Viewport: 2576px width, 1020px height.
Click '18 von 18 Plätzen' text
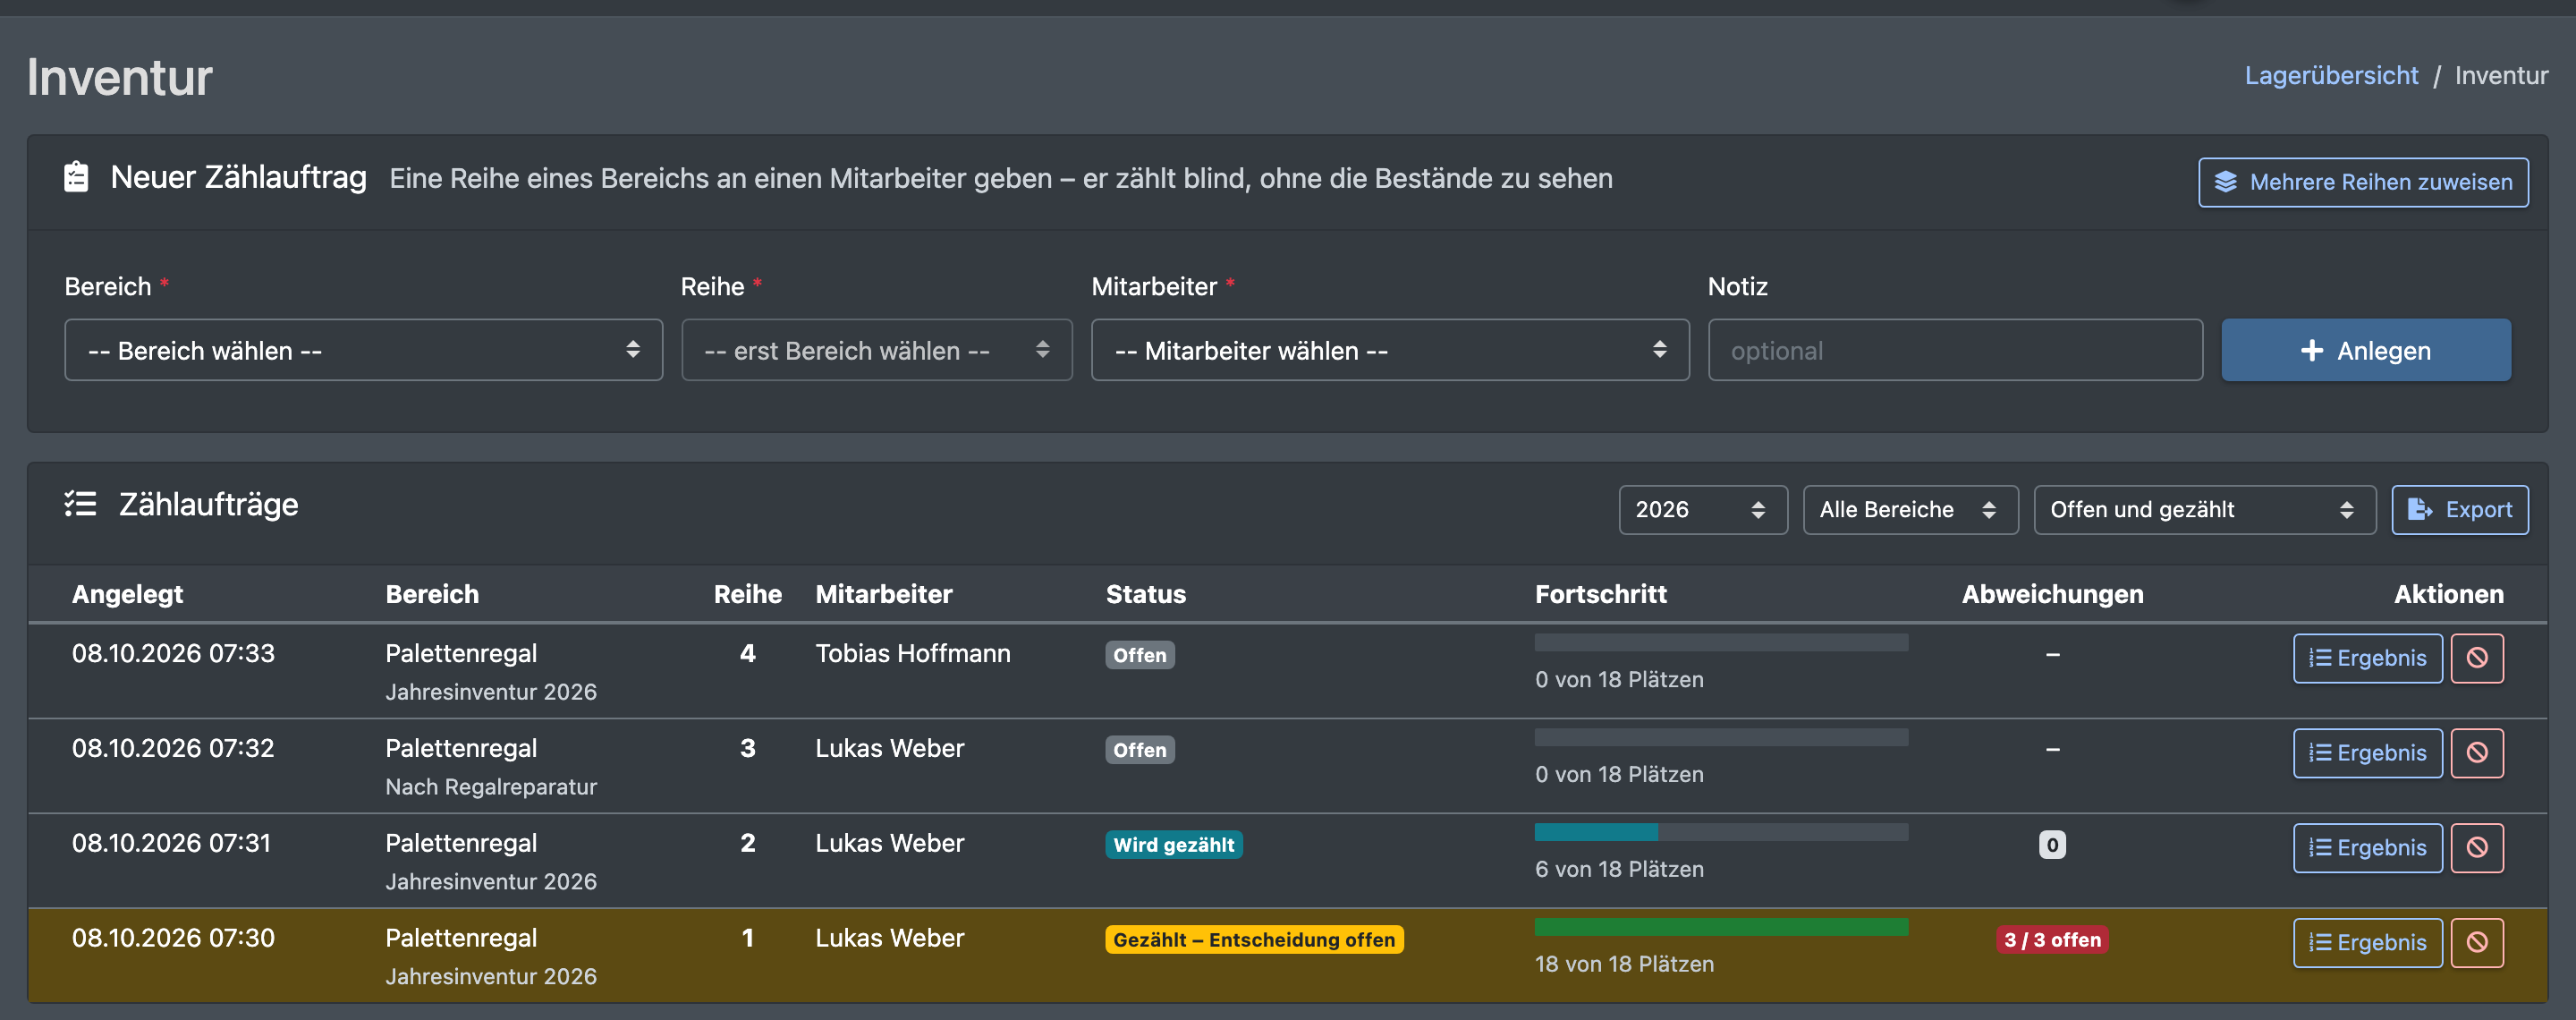[1624, 964]
